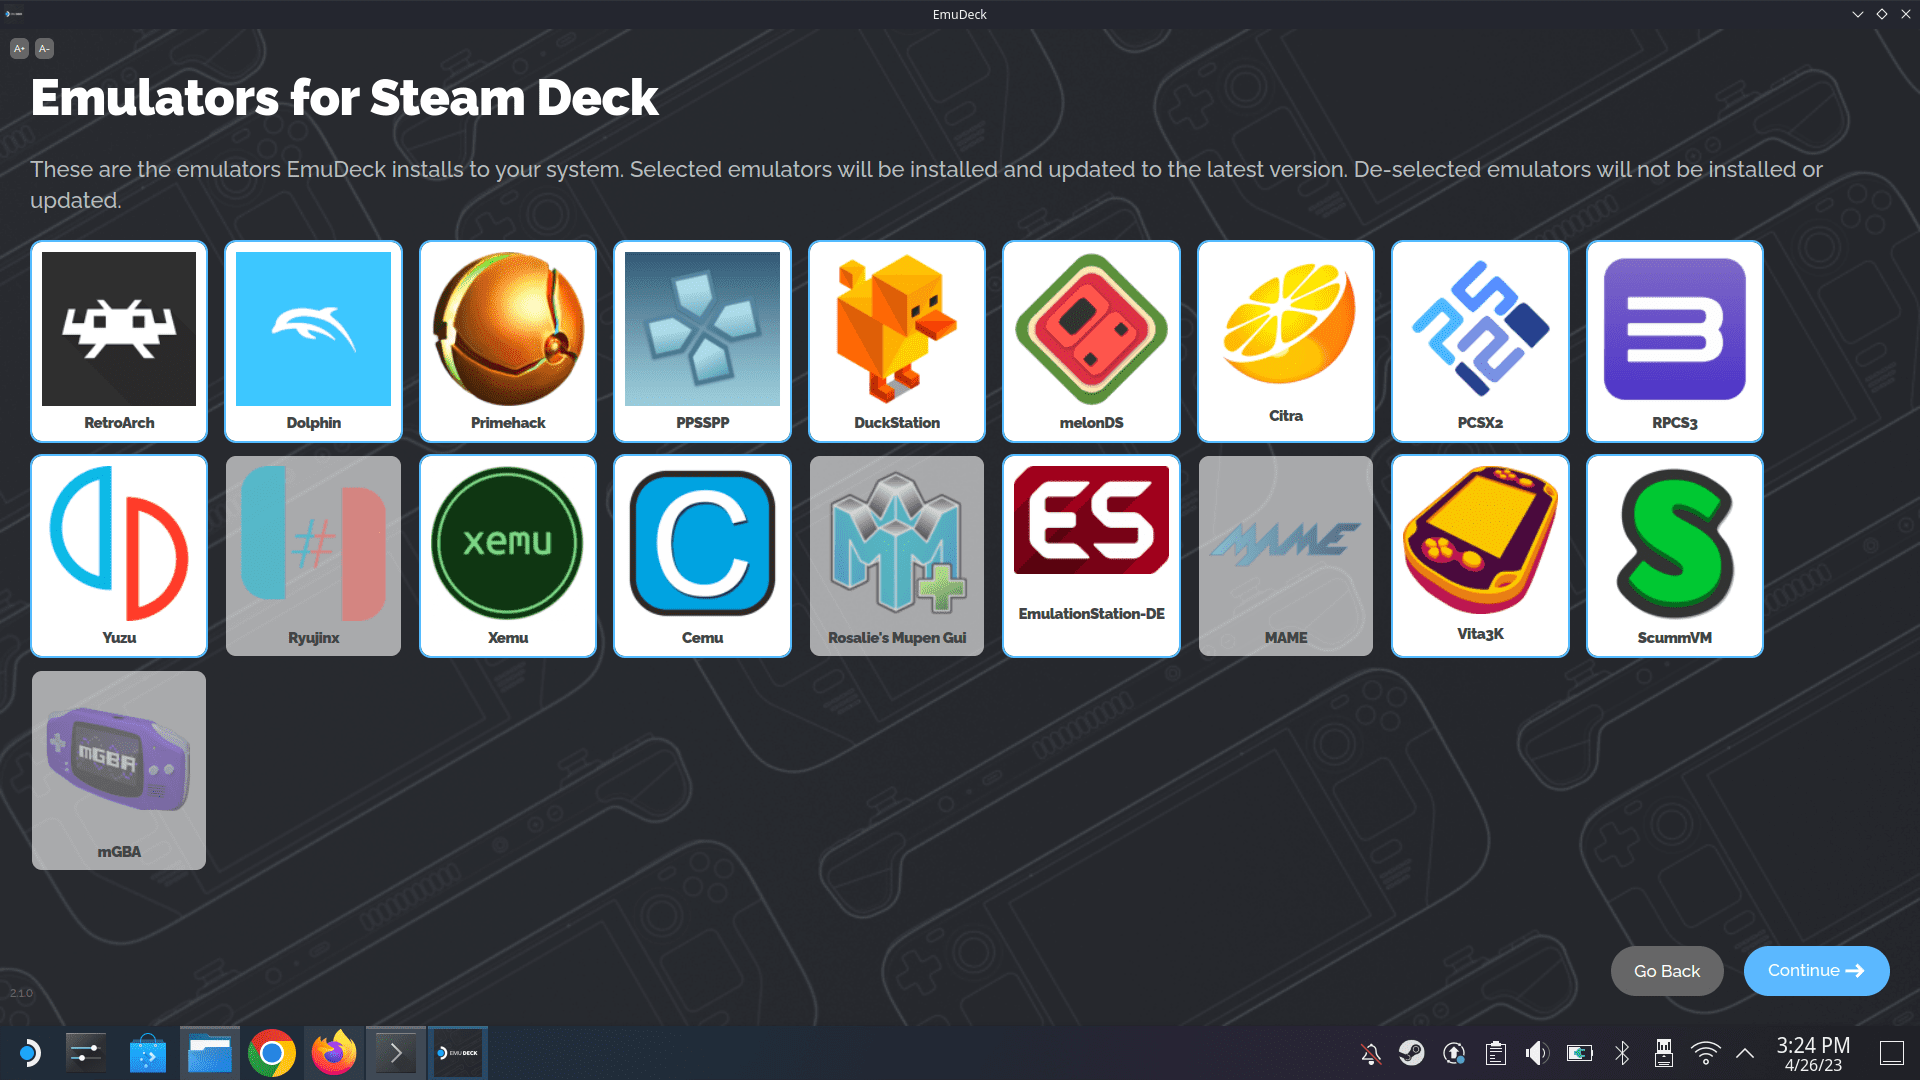Increase font size with A+ button
This screenshot has height=1080, width=1920.
(19, 48)
